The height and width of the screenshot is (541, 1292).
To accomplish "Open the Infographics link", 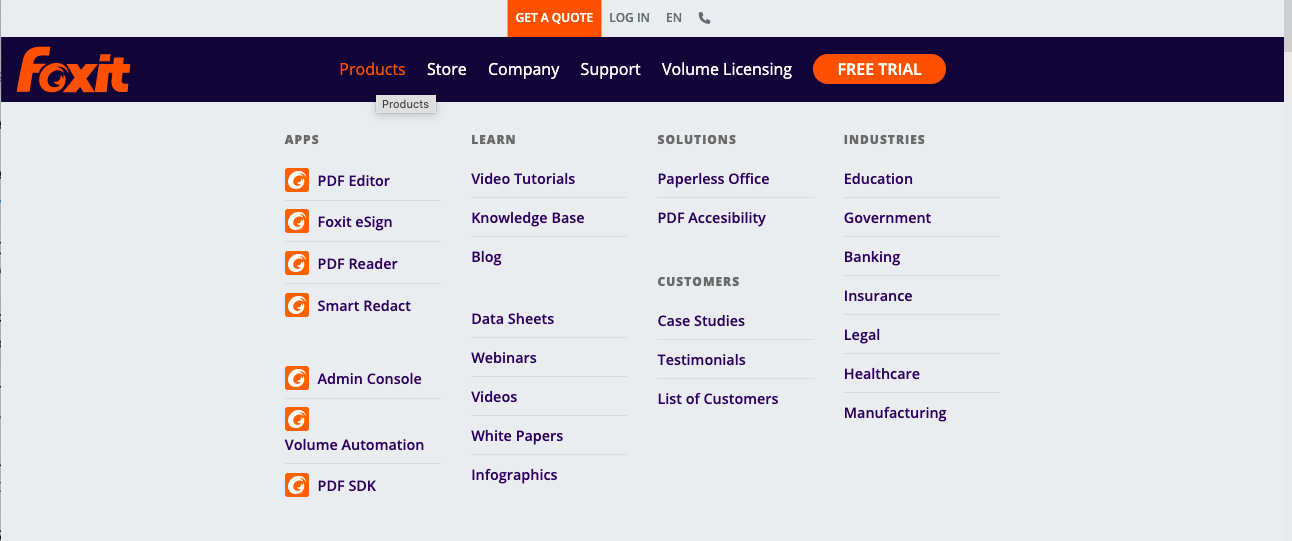I will (x=514, y=475).
